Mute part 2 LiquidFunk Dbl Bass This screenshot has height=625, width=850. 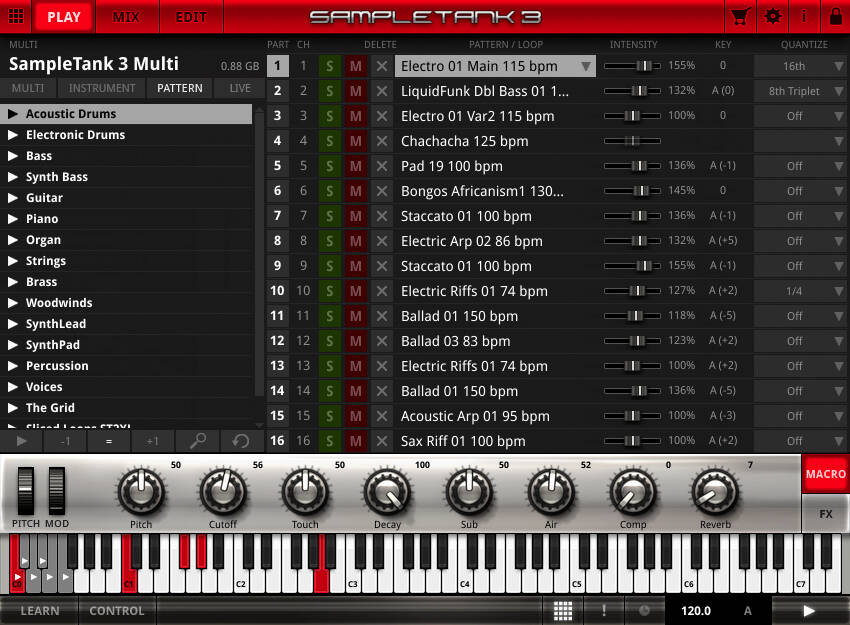click(356, 91)
